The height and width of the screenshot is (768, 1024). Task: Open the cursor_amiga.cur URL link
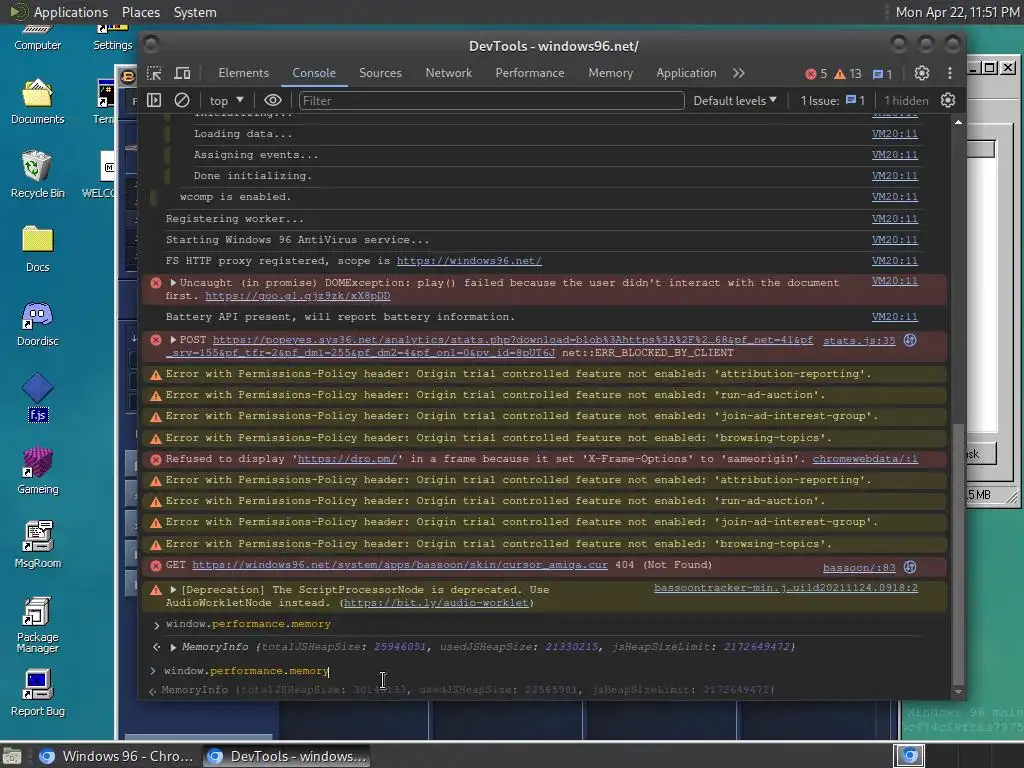point(400,565)
